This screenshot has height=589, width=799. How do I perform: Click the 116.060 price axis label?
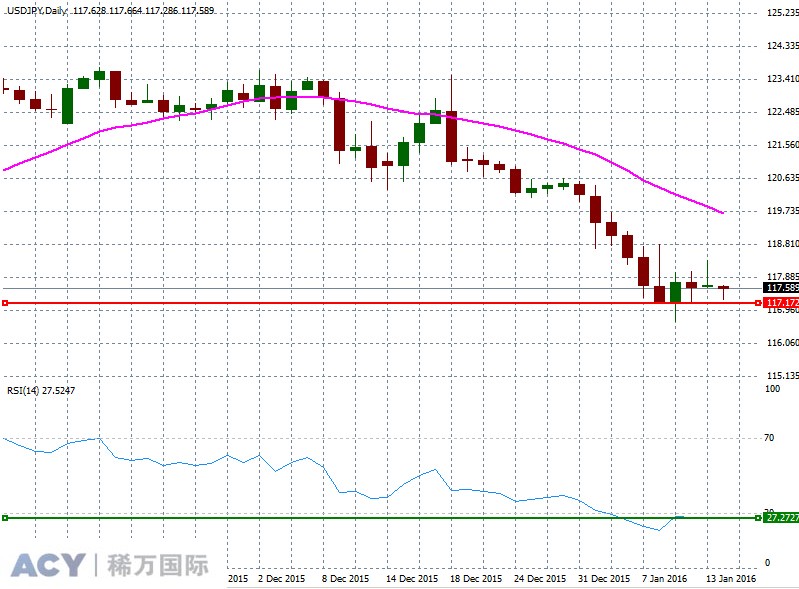(x=783, y=342)
